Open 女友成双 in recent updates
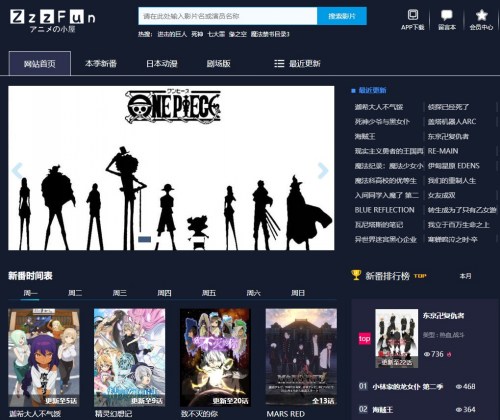 coord(442,195)
